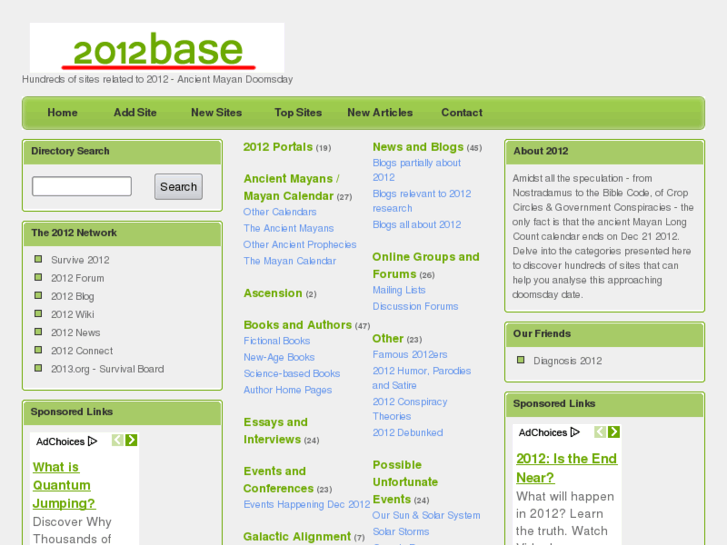Open Blogs relevant to 2012 research
This screenshot has height=545, width=727.
(x=421, y=201)
